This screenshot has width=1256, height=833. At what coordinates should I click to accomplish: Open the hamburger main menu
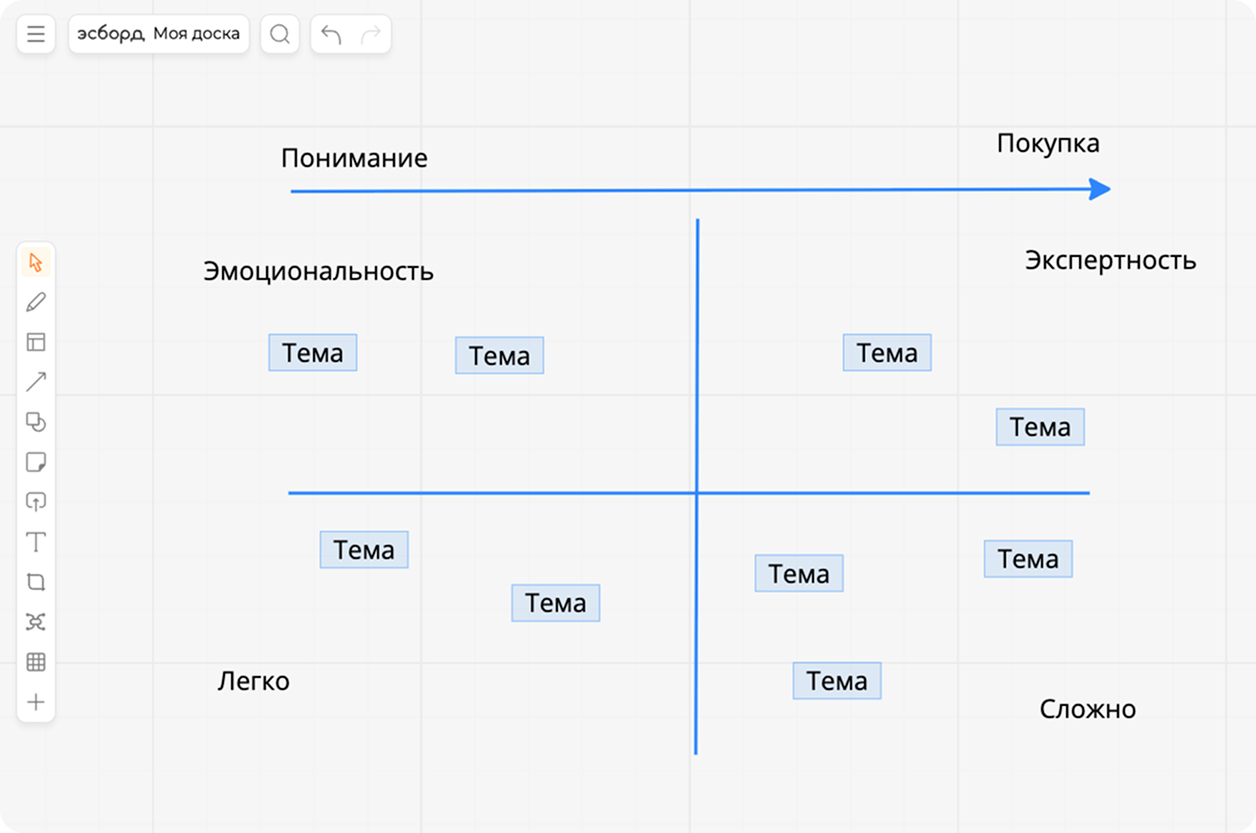[x=36, y=35]
